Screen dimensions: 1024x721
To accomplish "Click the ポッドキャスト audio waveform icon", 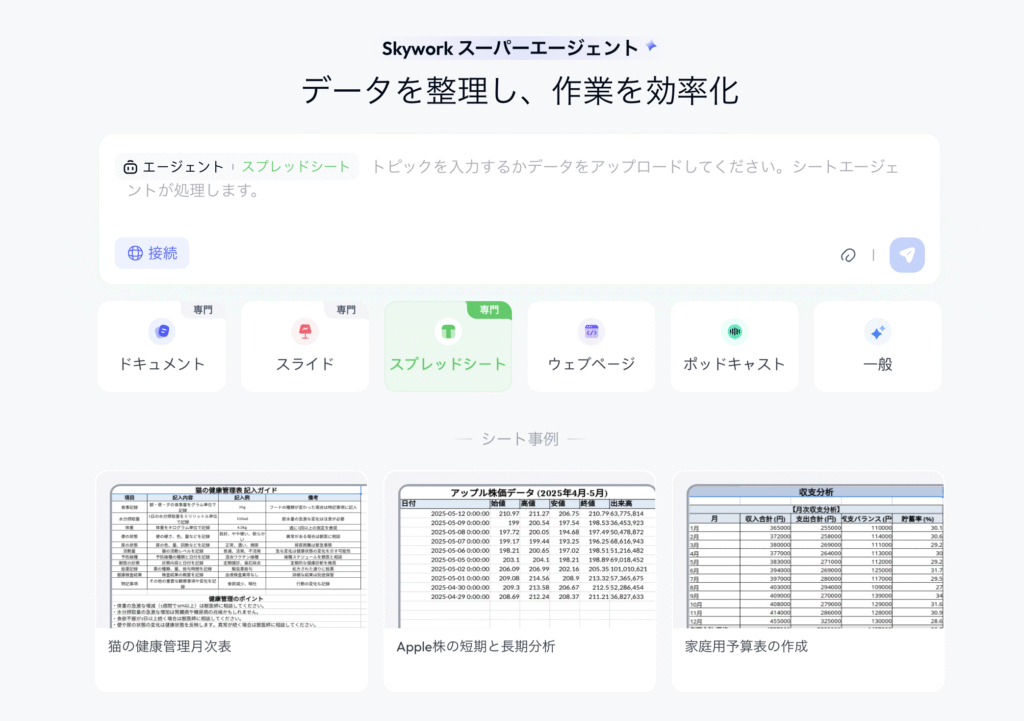I will tap(735, 331).
